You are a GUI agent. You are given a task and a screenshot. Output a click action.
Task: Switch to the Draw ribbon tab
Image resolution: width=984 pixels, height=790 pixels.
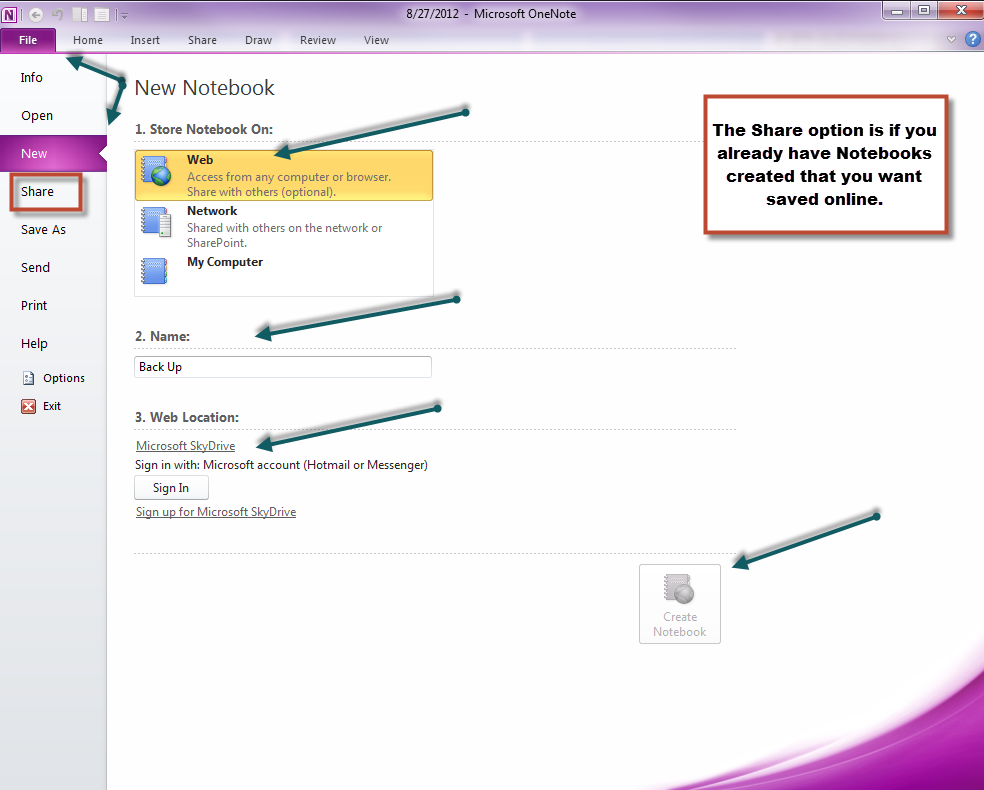(x=258, y=40)
